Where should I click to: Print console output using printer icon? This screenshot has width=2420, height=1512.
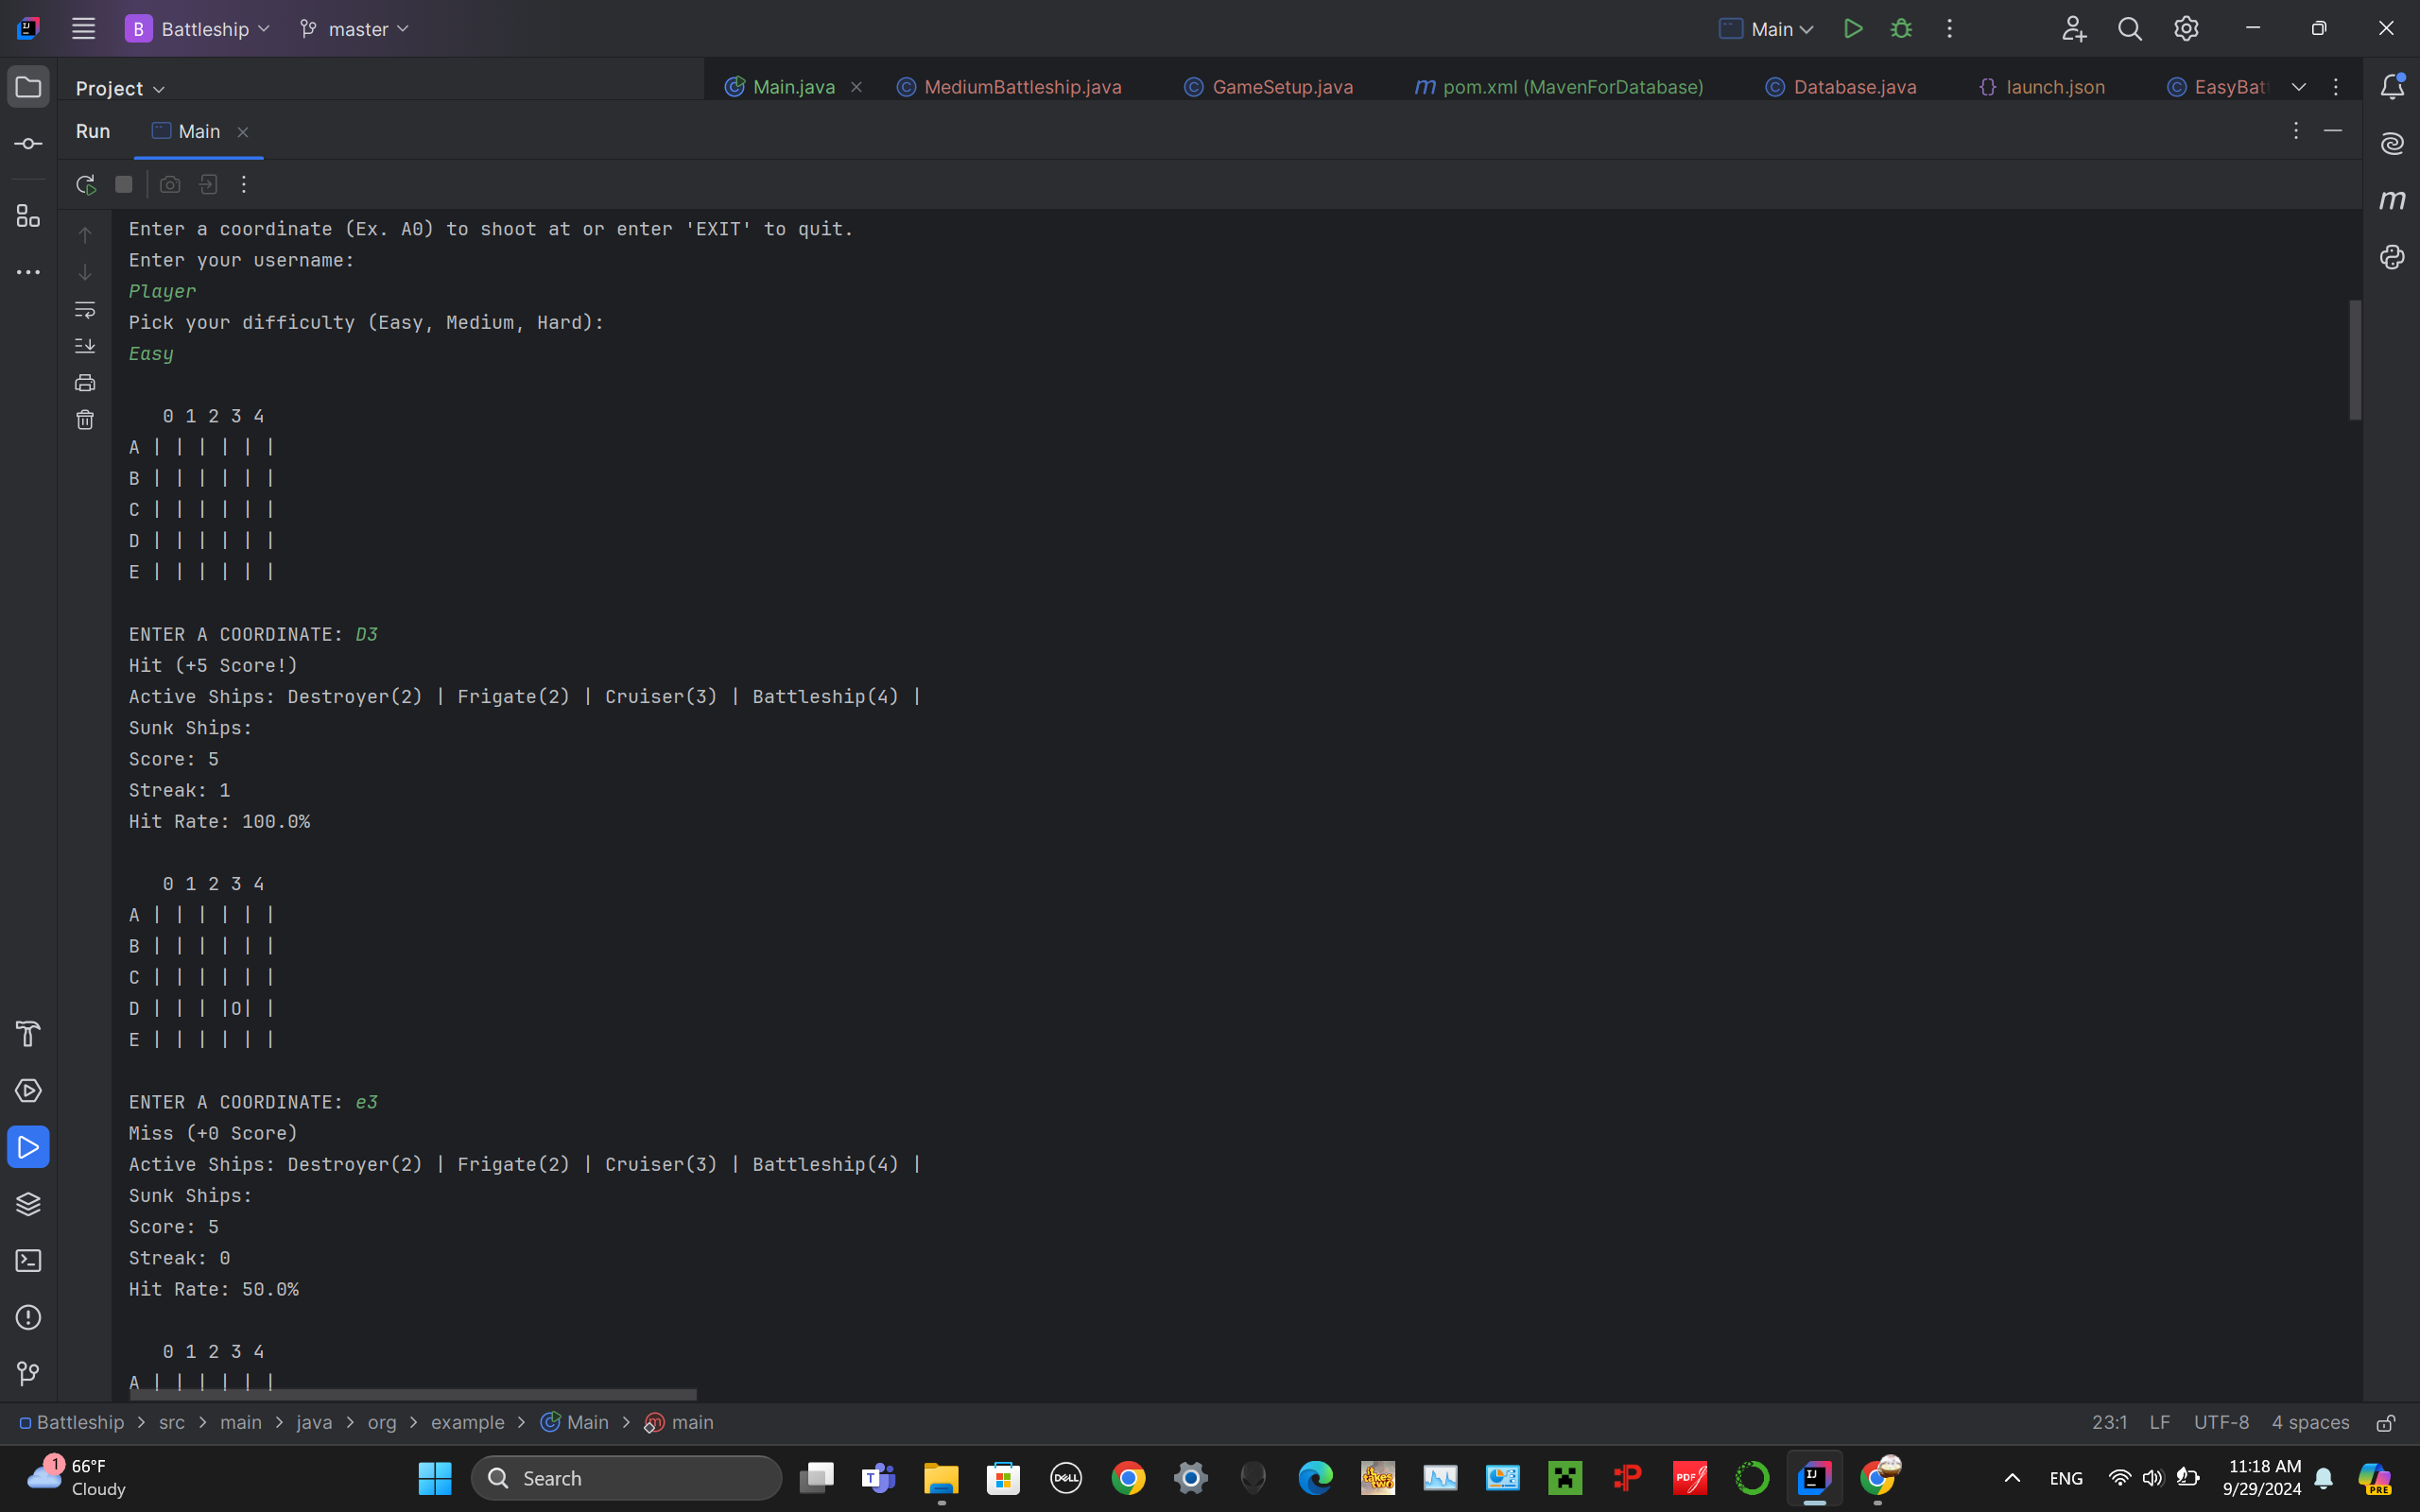click(85, 383)
